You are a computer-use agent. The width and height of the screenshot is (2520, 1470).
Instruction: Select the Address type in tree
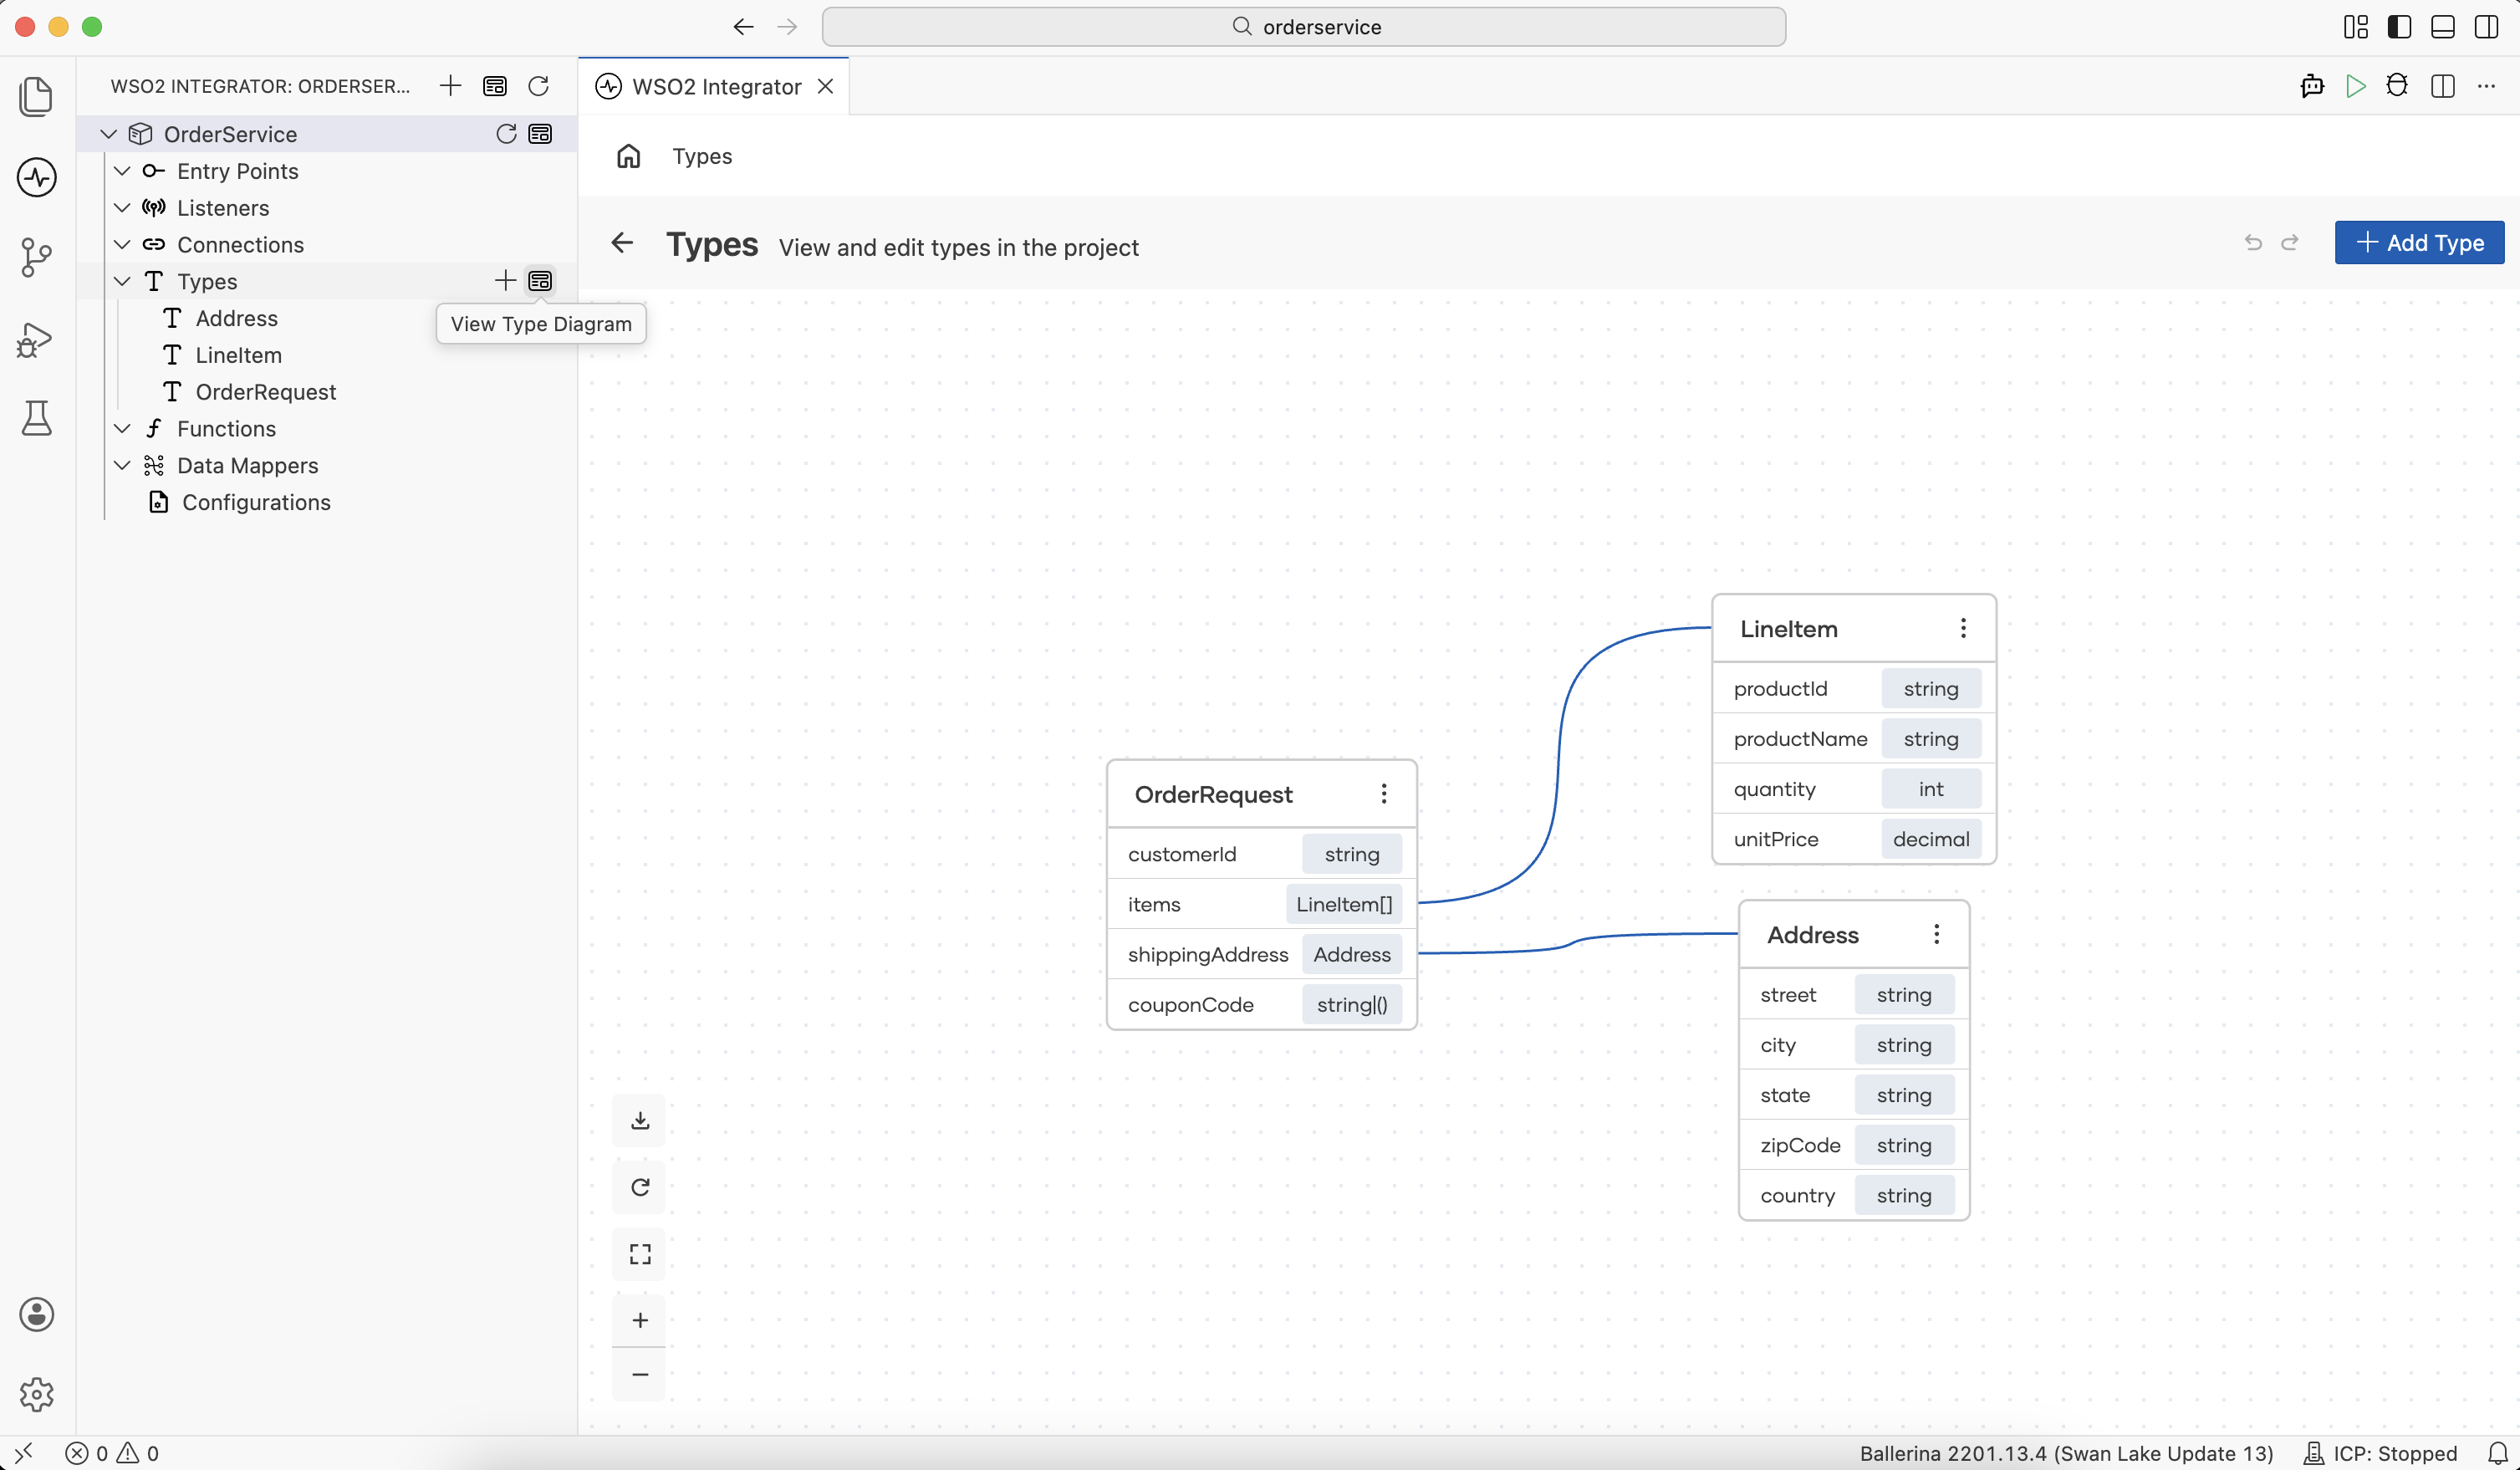236,318
